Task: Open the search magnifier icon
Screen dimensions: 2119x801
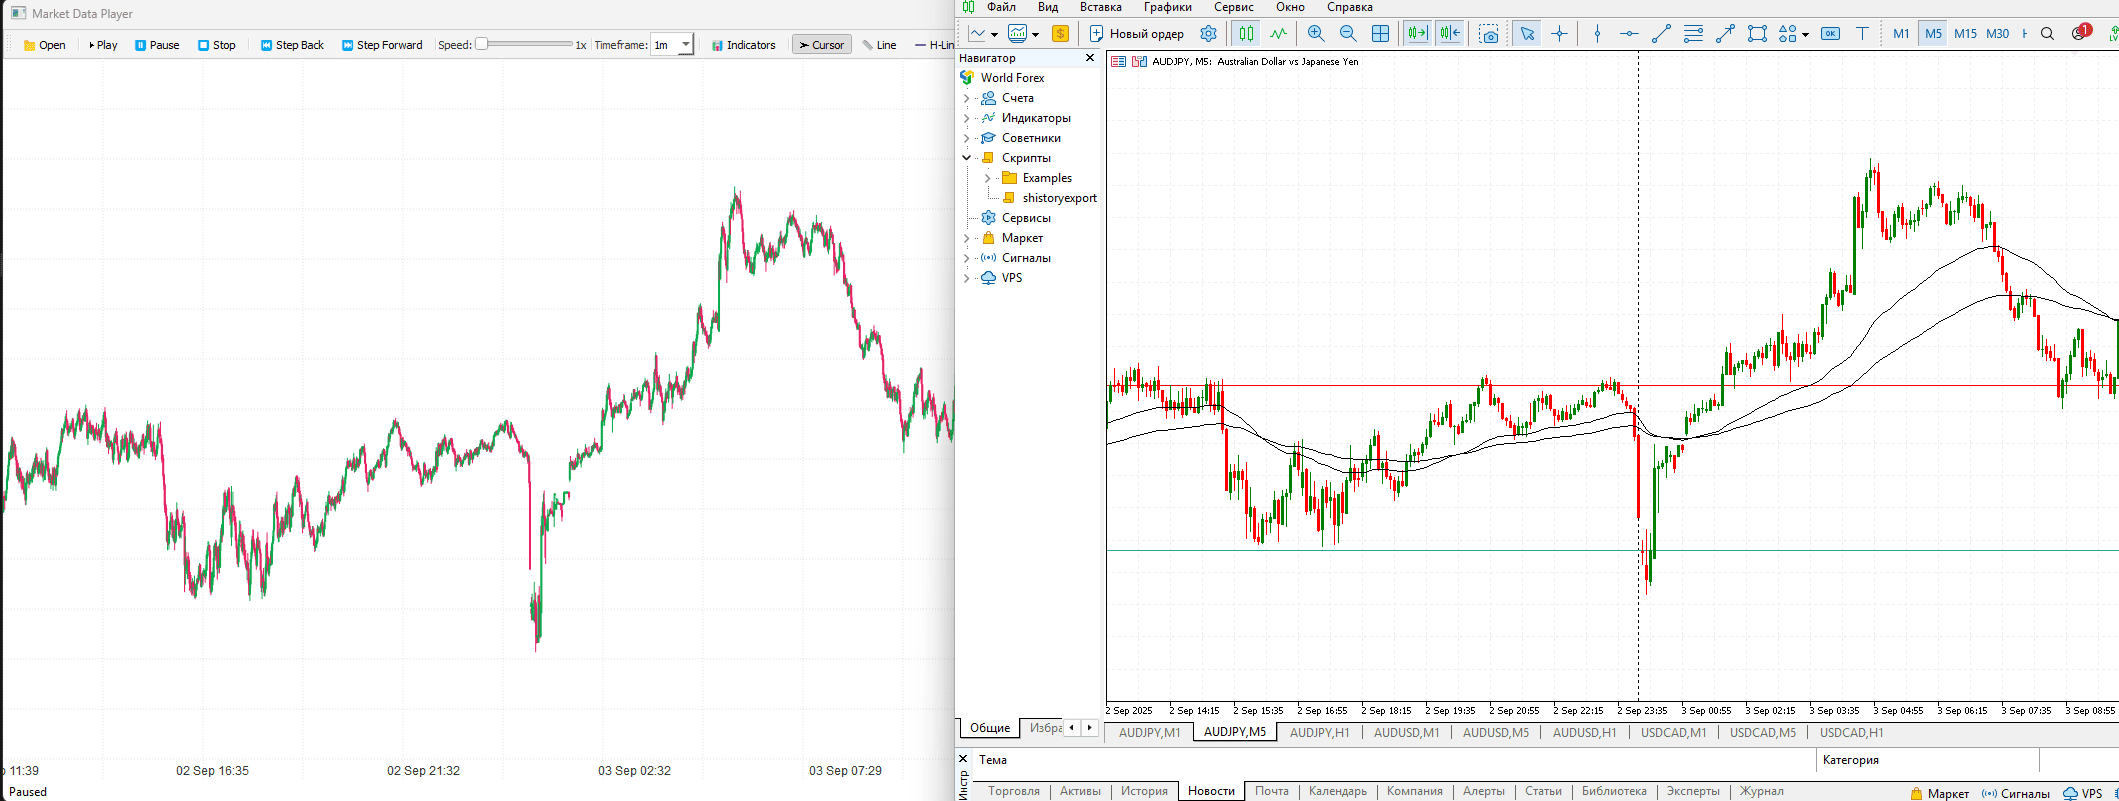Action: (x=2047, y=34)
